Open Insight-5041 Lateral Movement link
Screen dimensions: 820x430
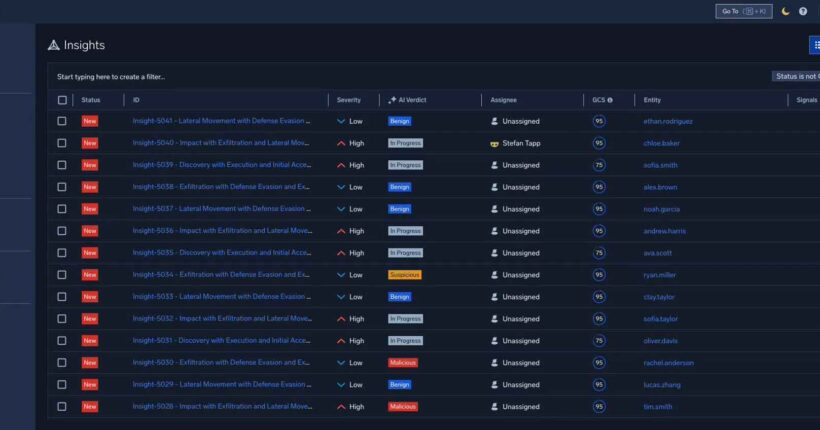[x=221, y=121]
